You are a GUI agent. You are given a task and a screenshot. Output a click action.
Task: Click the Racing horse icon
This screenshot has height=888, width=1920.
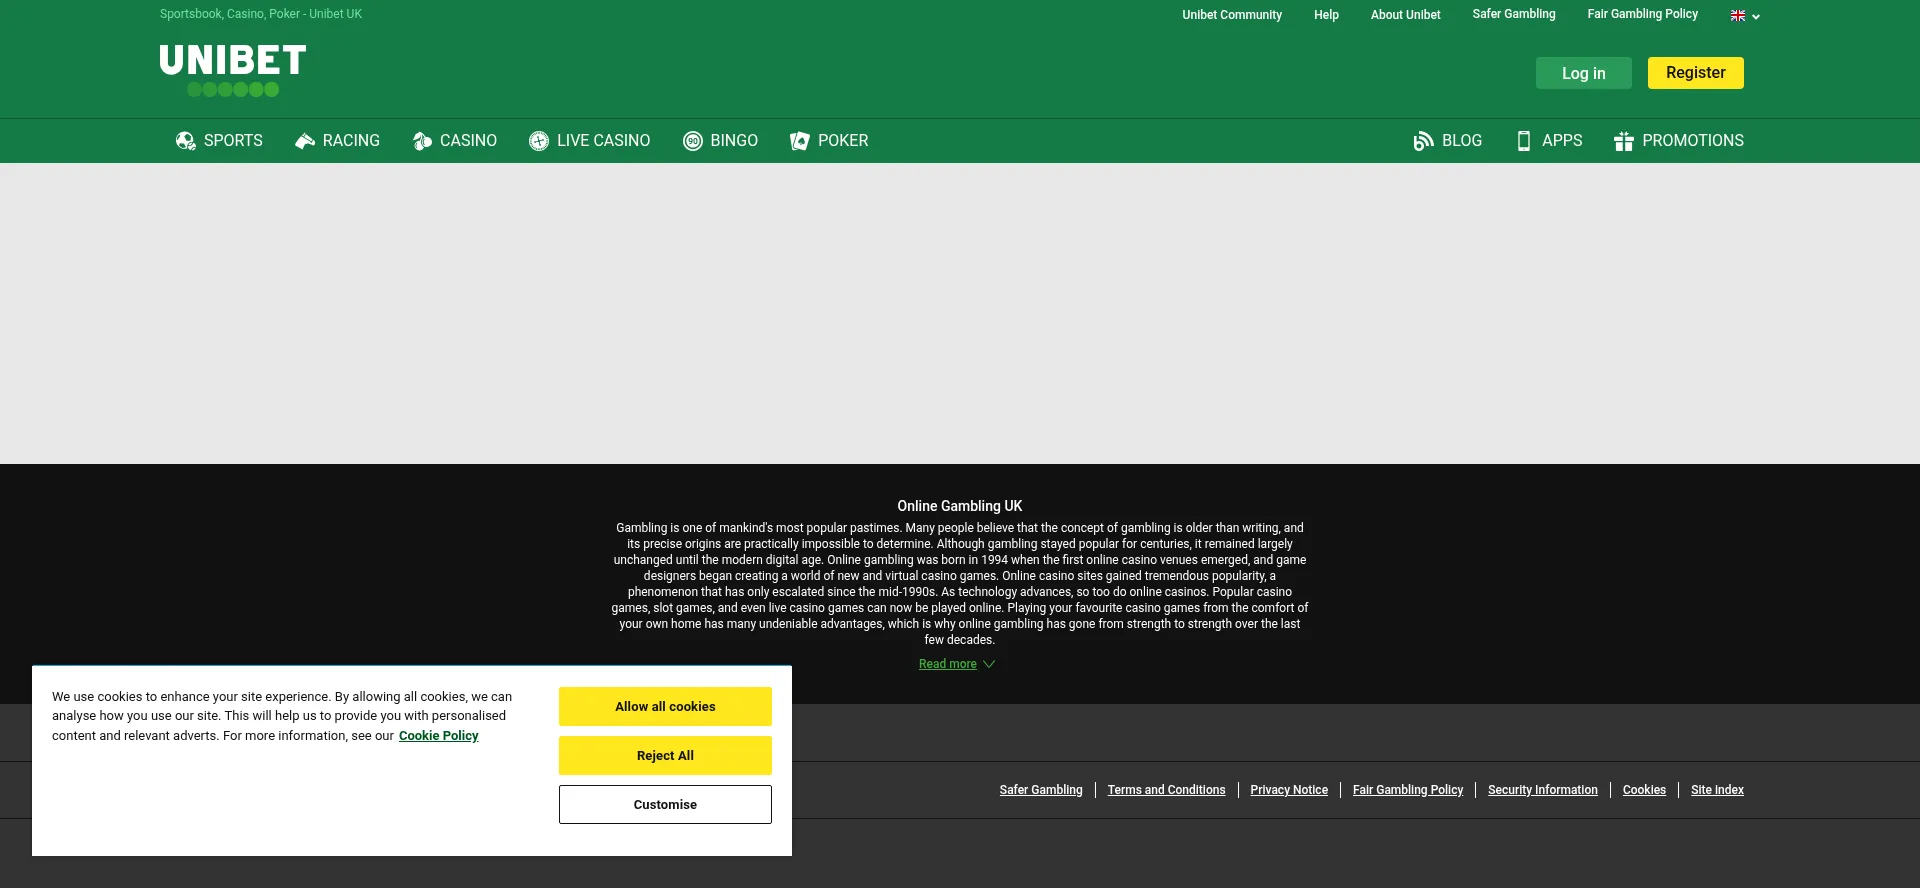305,141
